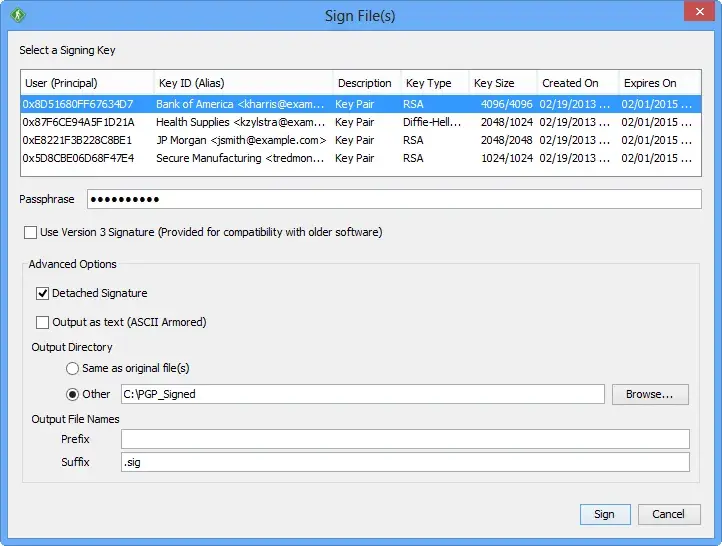Enable Use Version 3 Signature checkbox
Viewport: 722px width, 546px height.
pos(30,232)
